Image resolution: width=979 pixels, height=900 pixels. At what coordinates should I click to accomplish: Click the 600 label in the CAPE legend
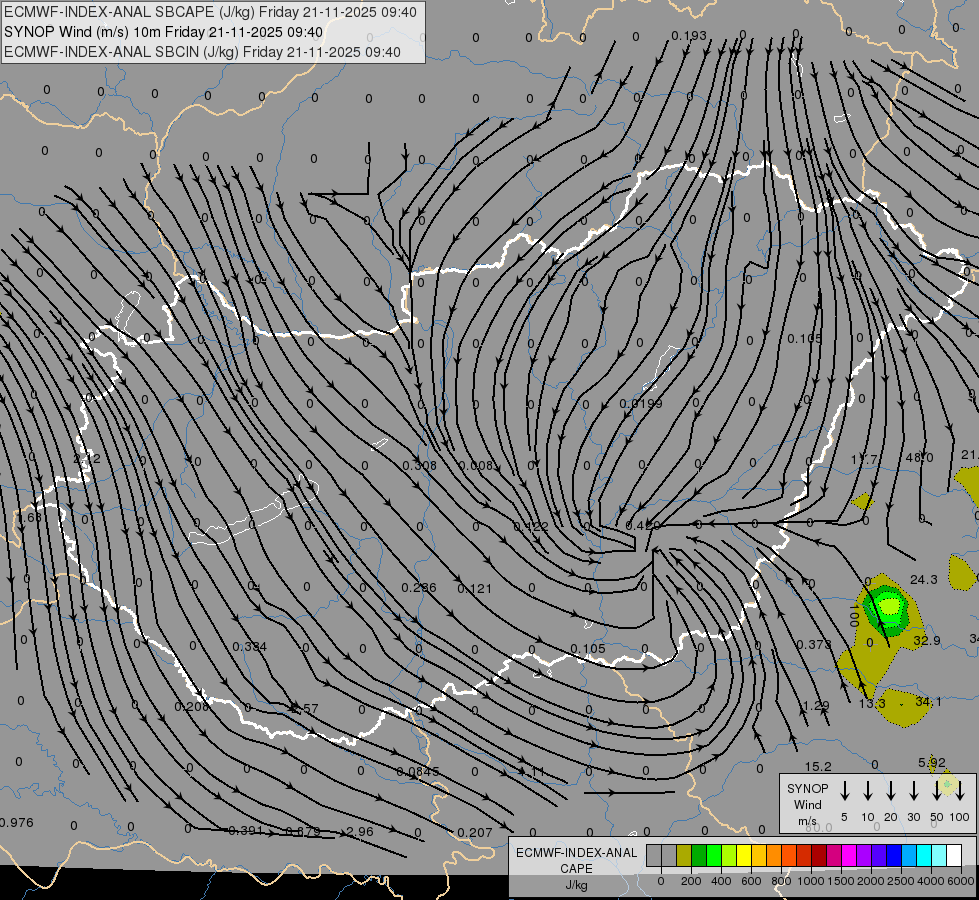[751, 881]
